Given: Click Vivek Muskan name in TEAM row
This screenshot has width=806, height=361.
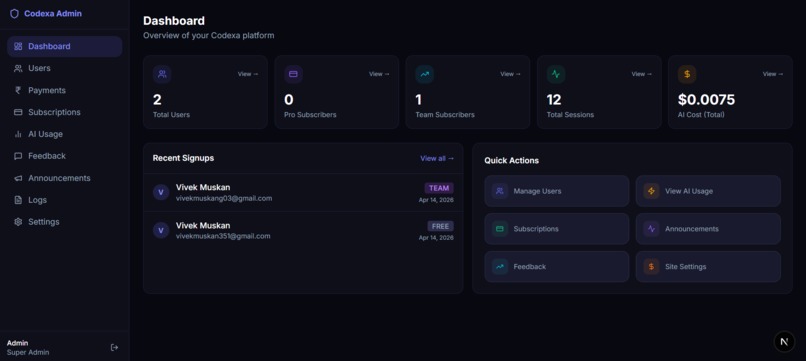Looking at the screenshot, I should pos(203,188).
